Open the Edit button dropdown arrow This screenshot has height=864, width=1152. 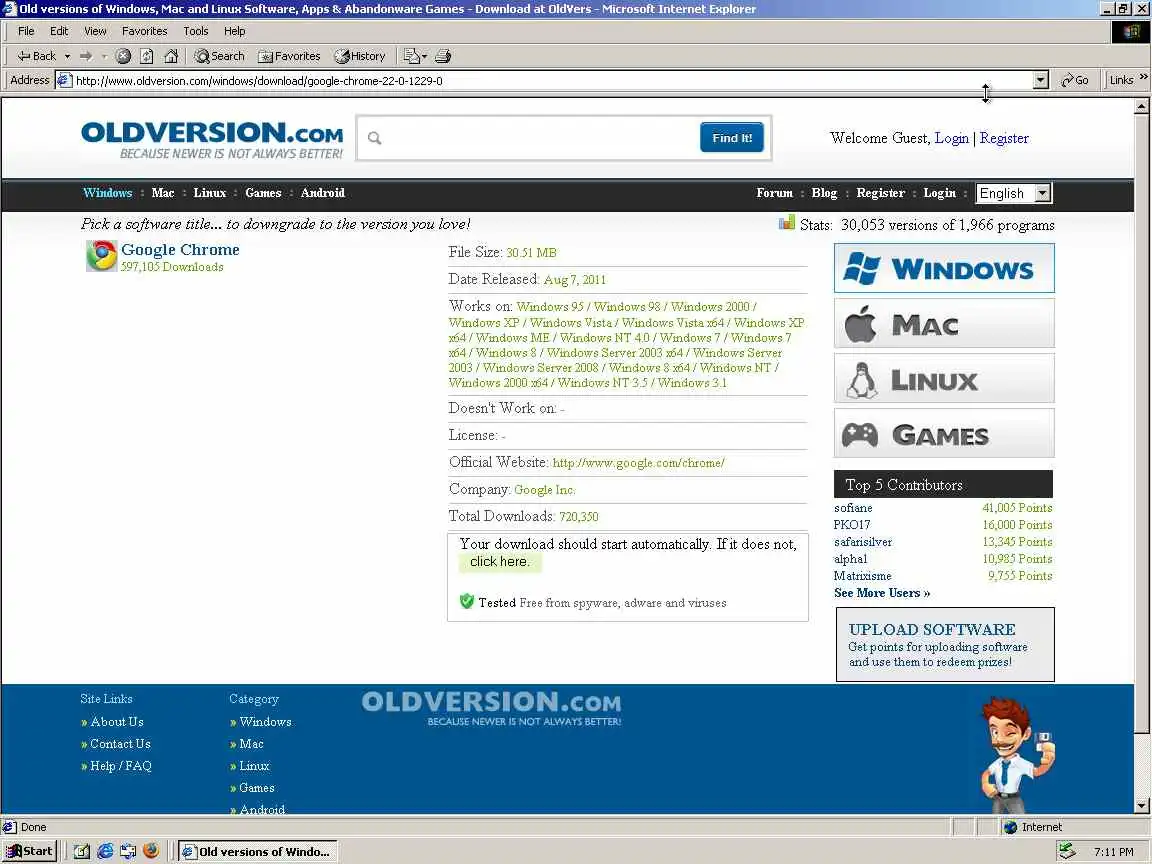(425, 56)
